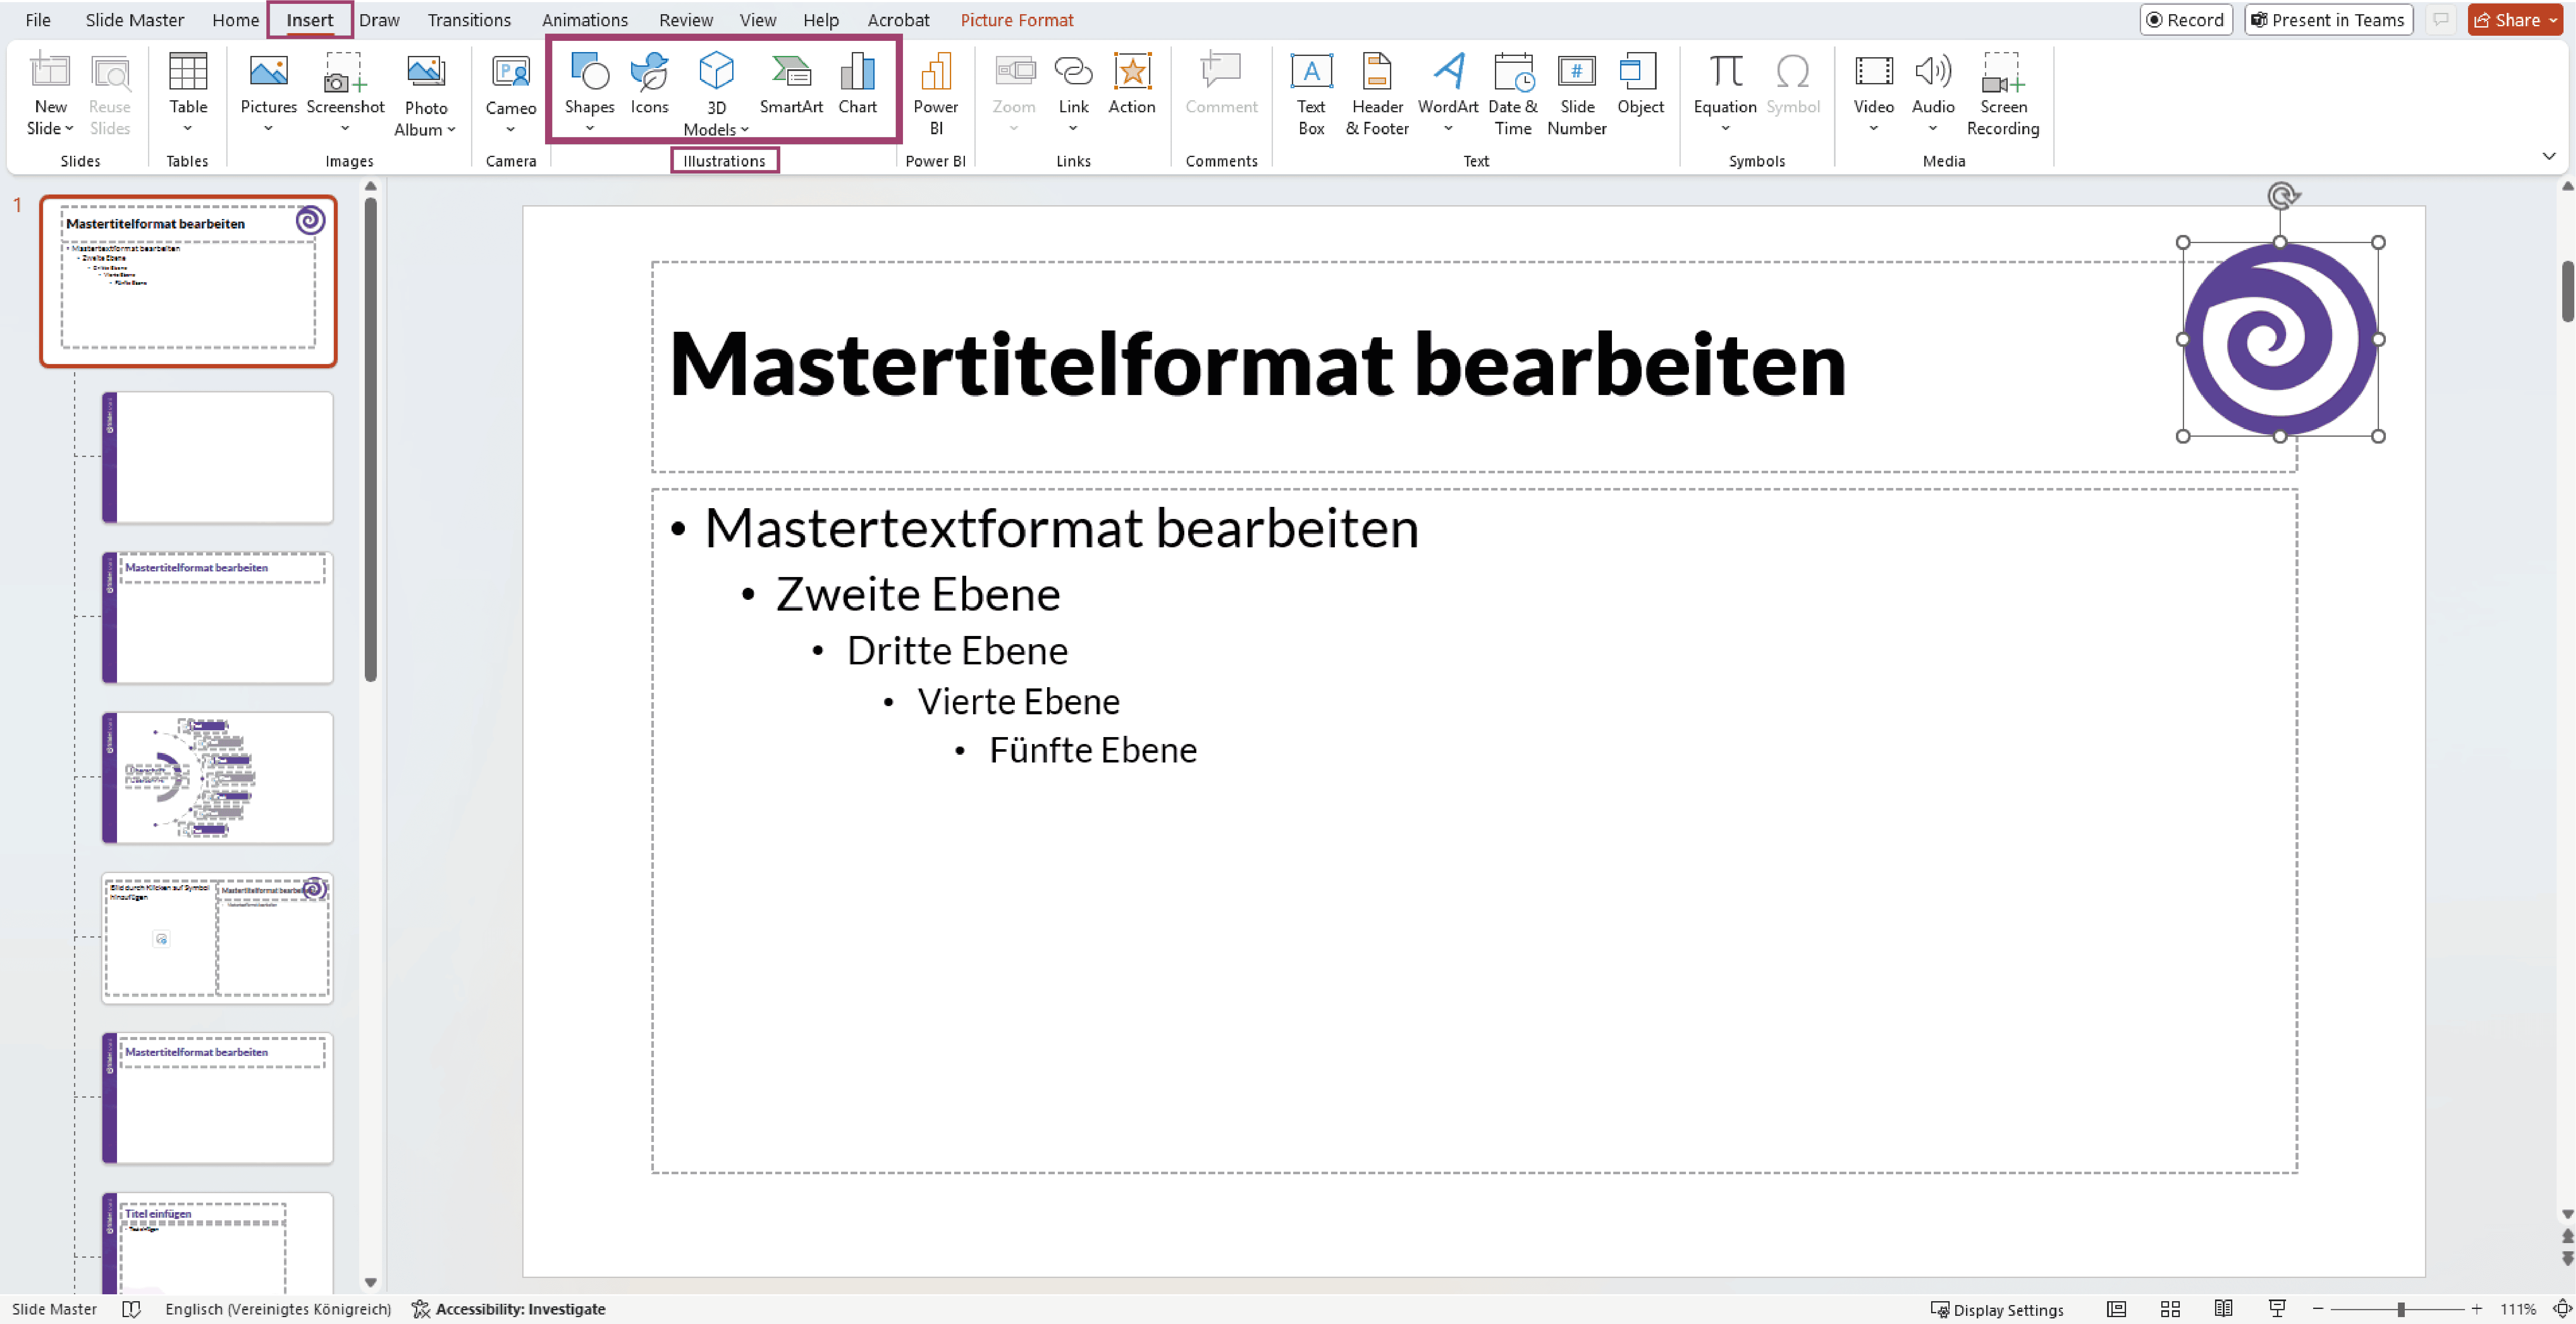This screenshot has width=2576, height=1324.
Task: Fit slide to current window
Action: [x=2561, y=1309]
